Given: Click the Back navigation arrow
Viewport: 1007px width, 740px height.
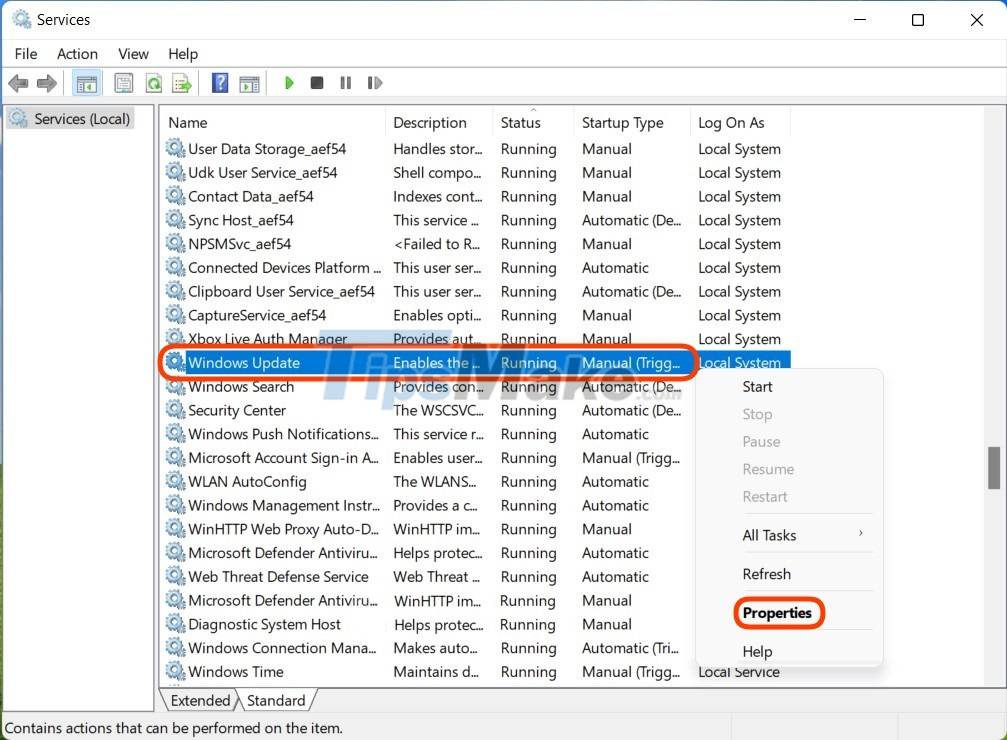Looking at the screenshot, I should tap(18, 83).
